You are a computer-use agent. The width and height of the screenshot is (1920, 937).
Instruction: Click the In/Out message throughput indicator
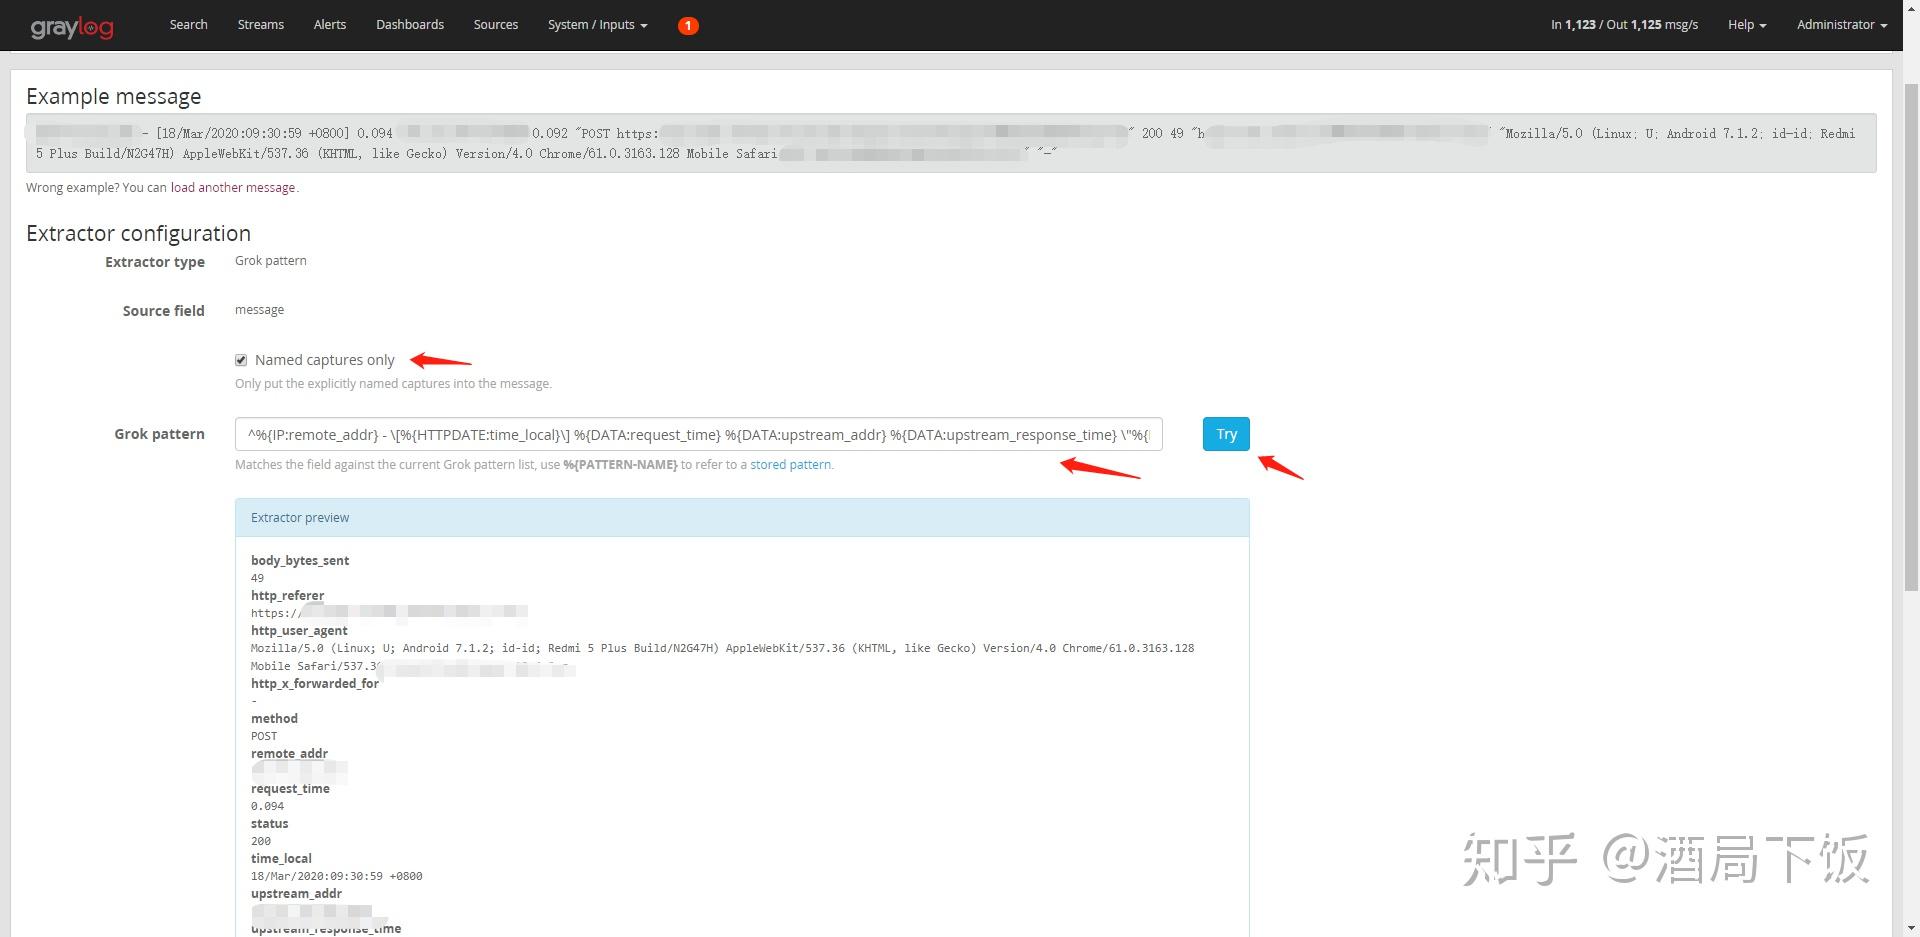[1622, 24]
